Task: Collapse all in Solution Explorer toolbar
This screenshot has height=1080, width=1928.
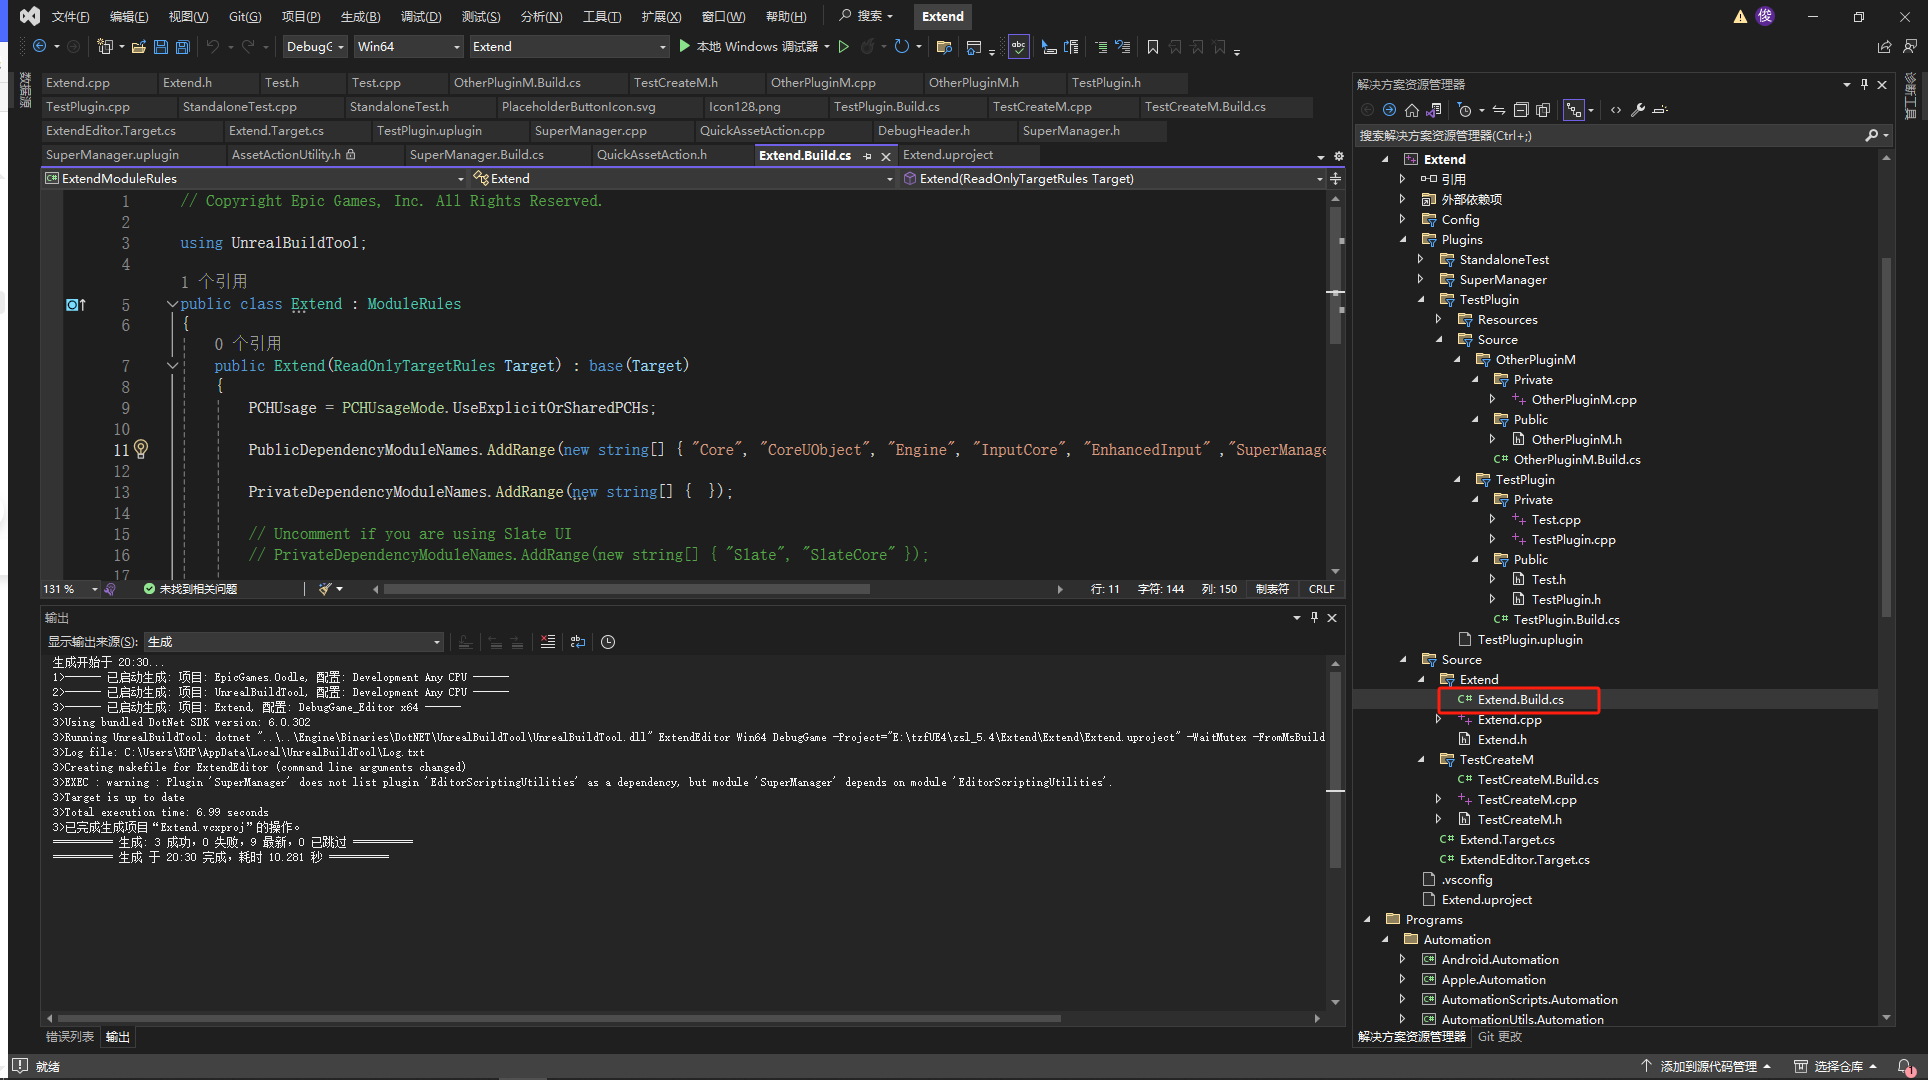Action: click(x=1521, y=110)
